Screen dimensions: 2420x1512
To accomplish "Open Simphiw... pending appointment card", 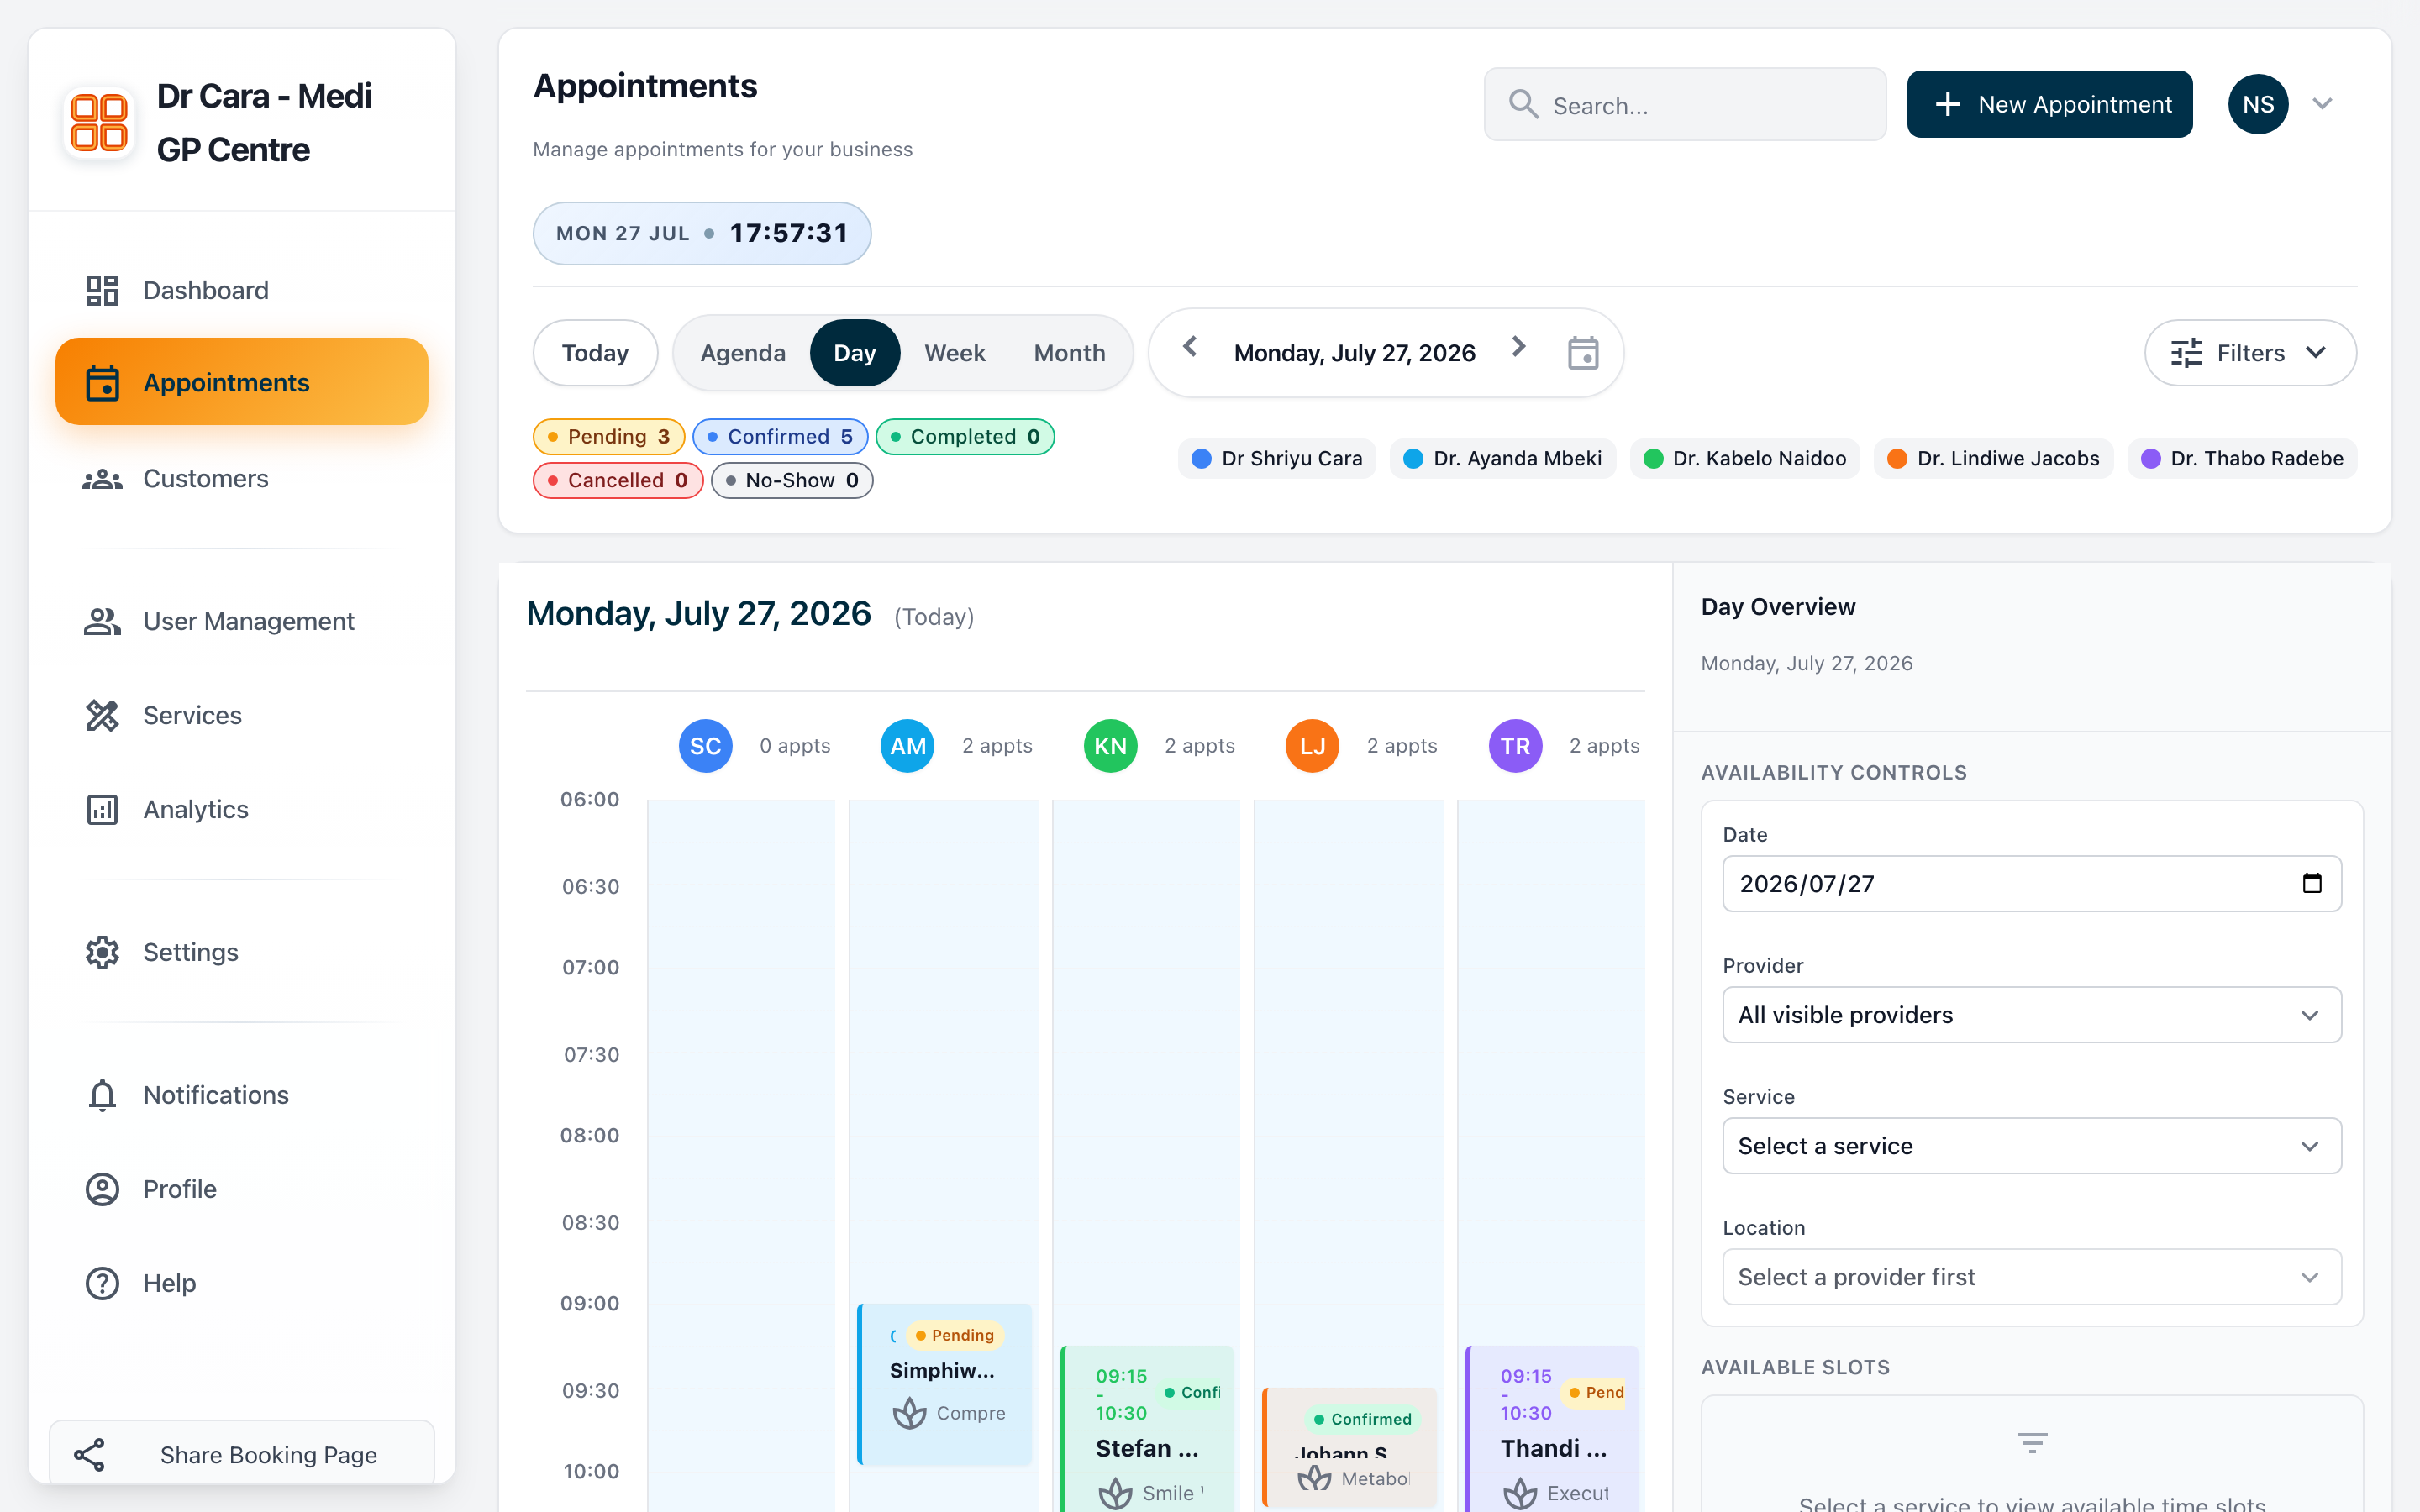I will pos(945,1384).
